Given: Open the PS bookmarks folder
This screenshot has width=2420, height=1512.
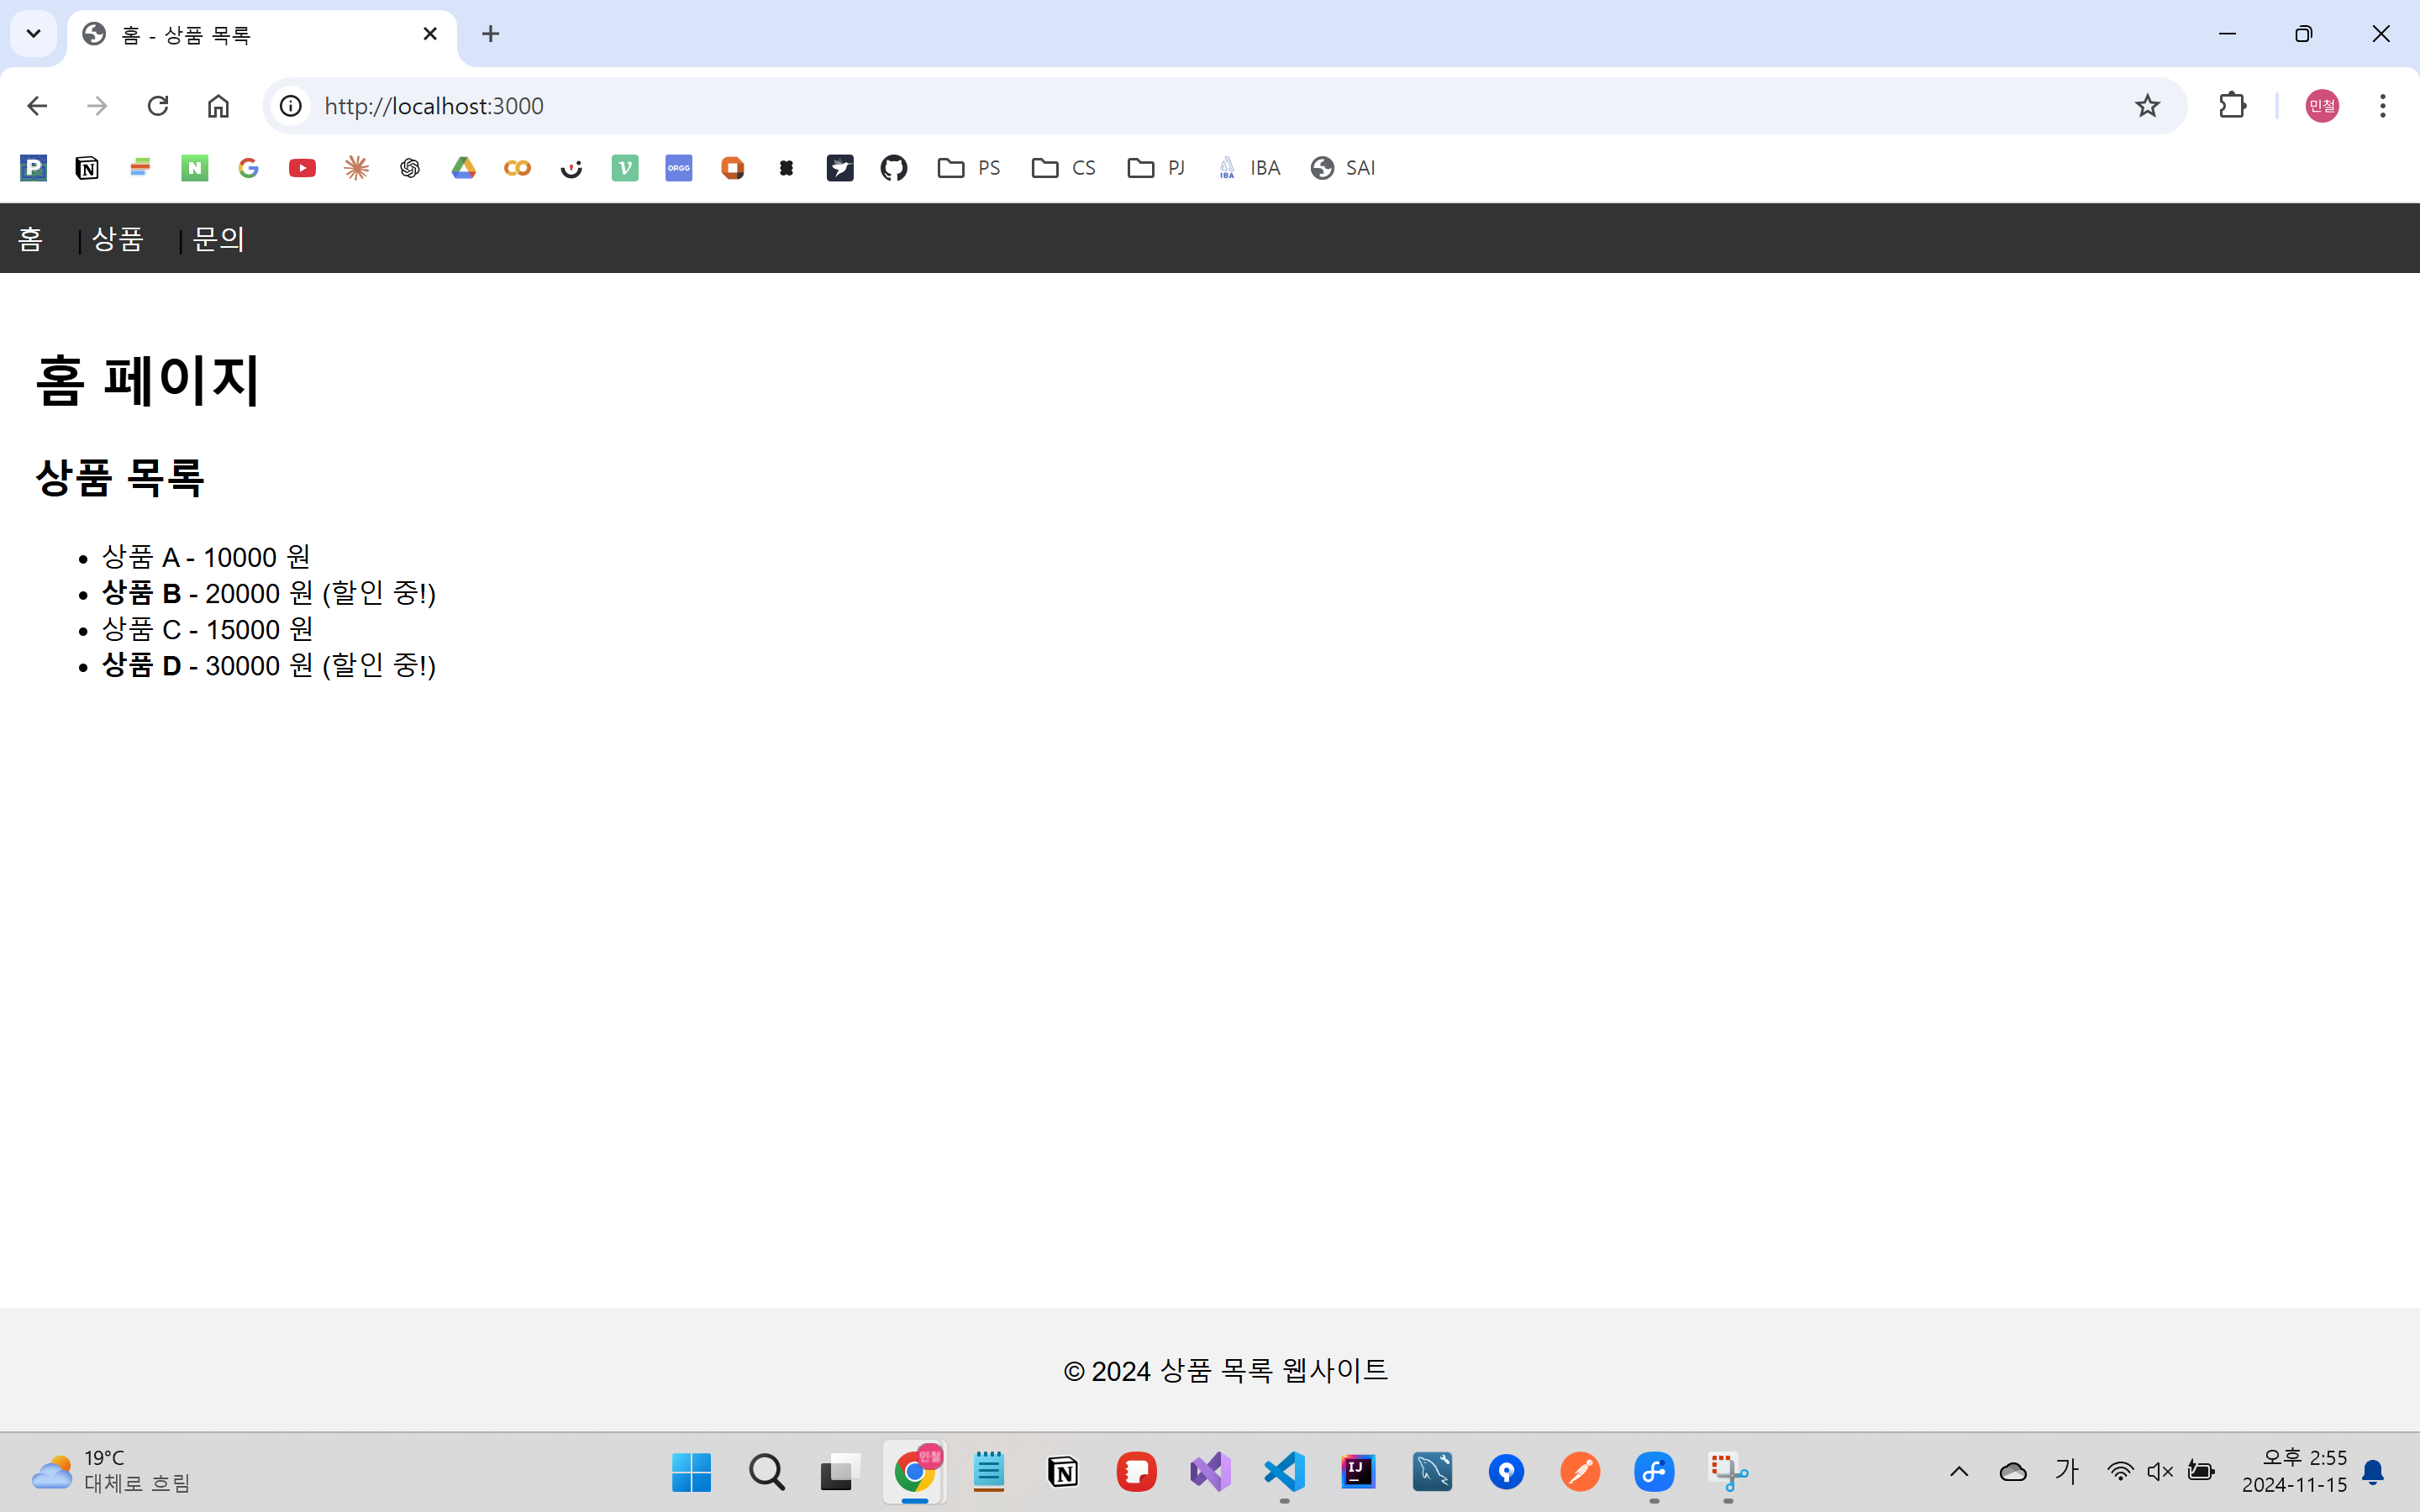Looking at the screenshot, I should click(x=969, y=168).
